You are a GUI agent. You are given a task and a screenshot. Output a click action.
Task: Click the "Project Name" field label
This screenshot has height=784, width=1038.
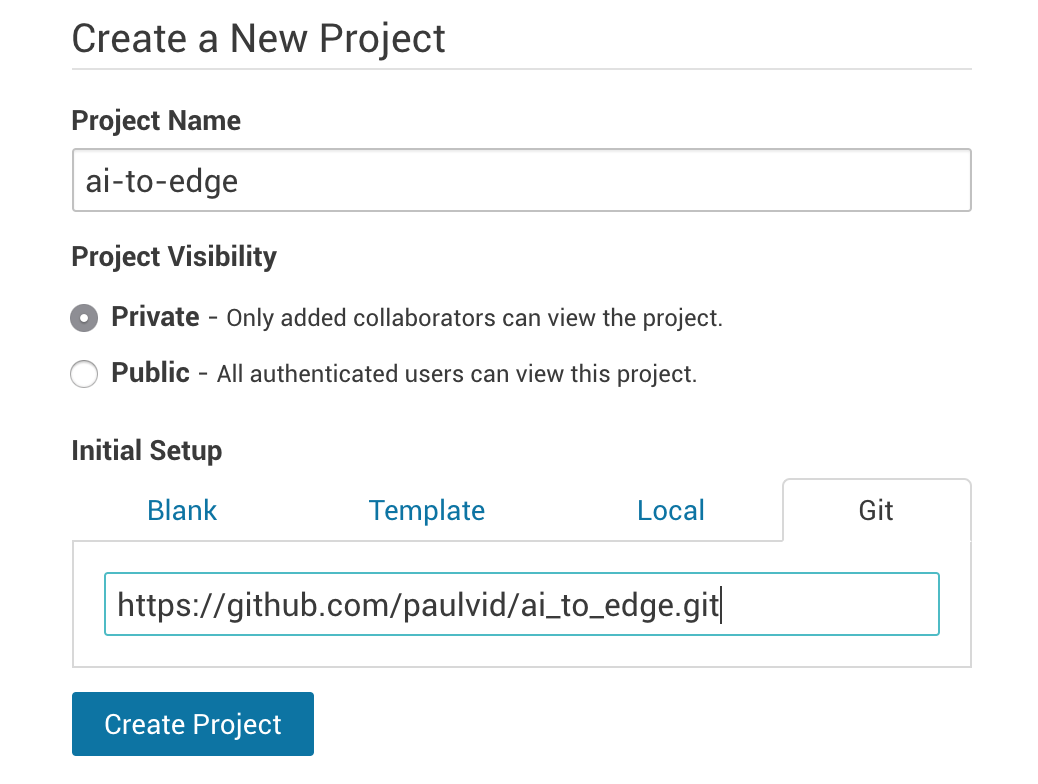pyautogui.click(x=156, y=121)
